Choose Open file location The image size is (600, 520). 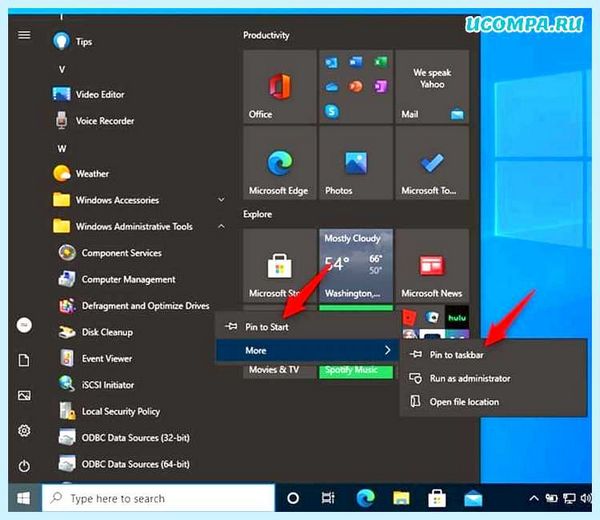coord(493,402)
